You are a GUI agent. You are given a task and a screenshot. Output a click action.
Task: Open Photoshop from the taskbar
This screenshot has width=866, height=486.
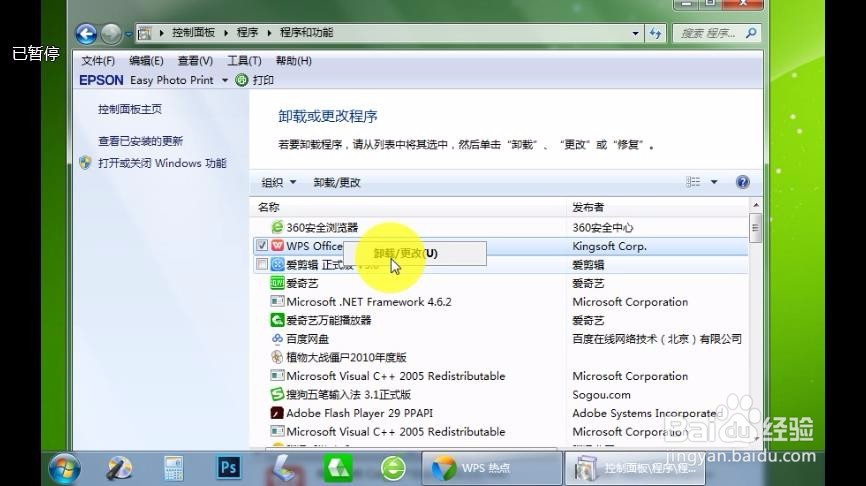coord(228,468)
